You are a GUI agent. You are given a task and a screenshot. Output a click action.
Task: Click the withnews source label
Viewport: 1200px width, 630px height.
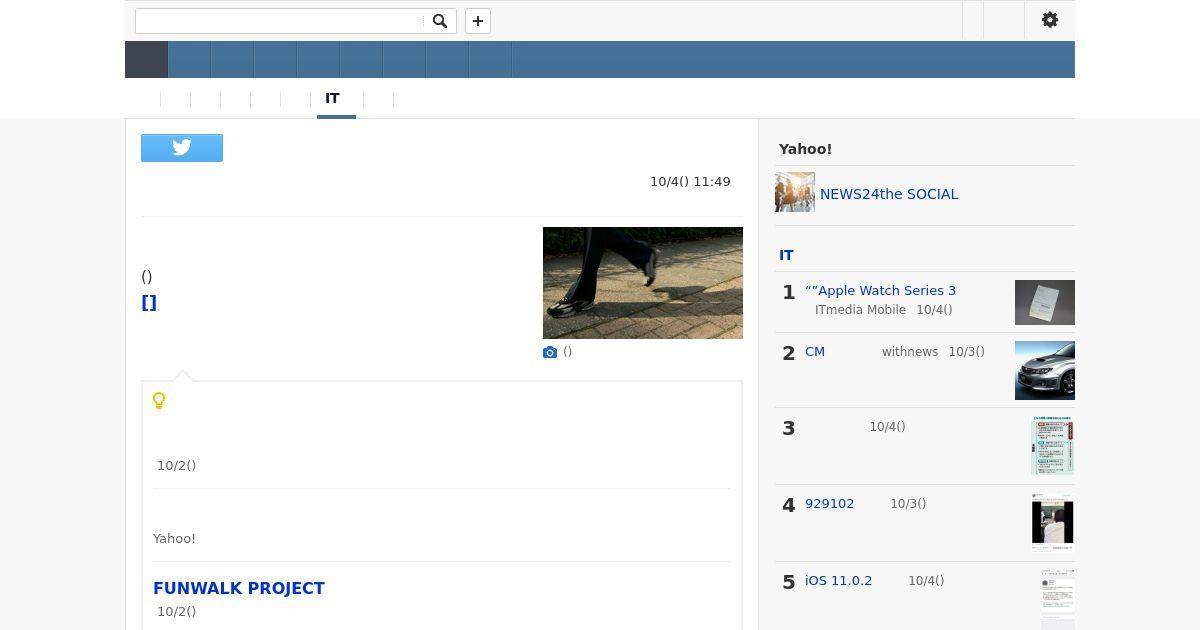[910, 352]
